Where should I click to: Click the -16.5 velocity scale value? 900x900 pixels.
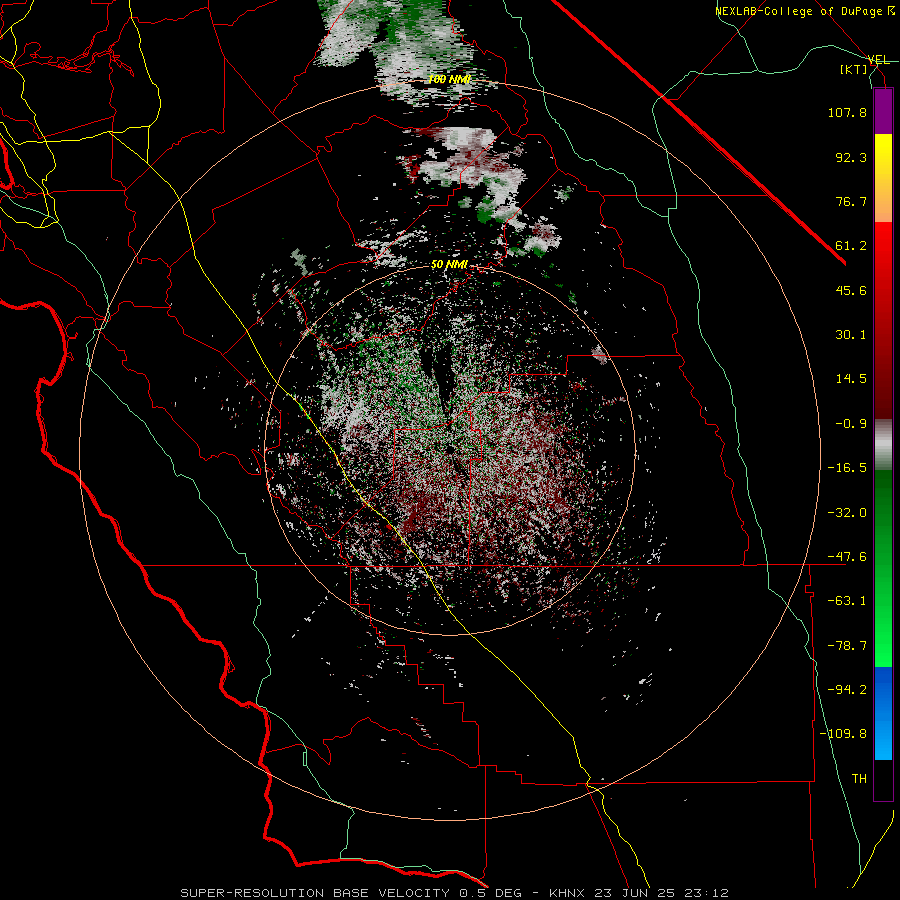(847, 468)
